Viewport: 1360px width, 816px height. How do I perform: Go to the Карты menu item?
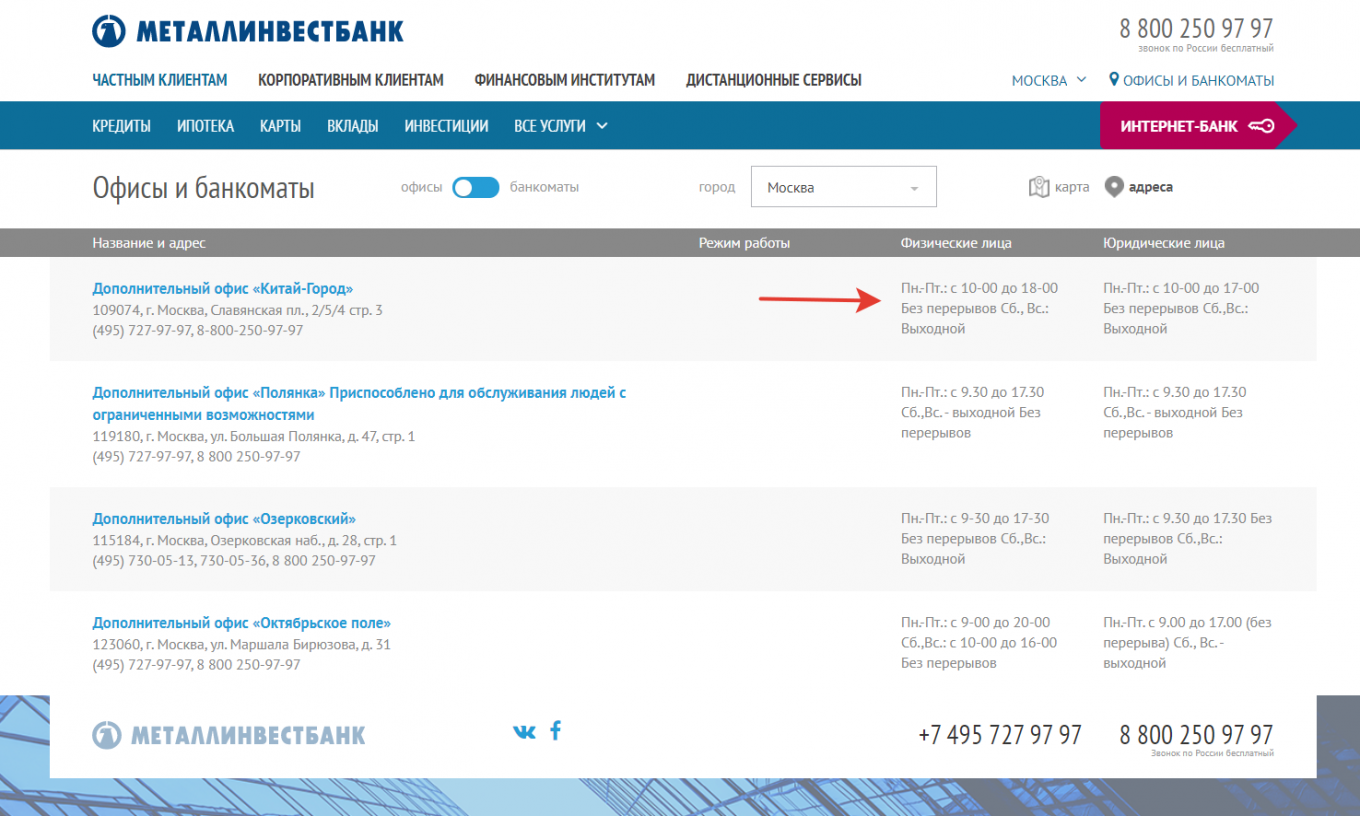280,126
